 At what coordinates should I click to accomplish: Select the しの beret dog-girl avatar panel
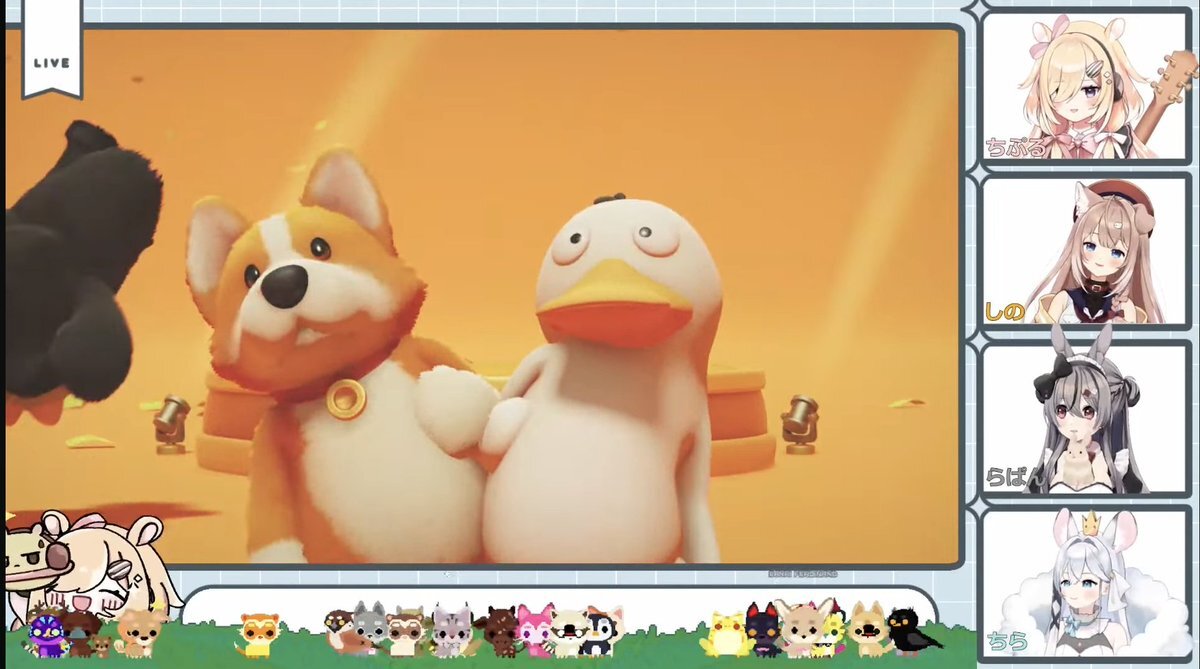(x=1086, y=250)
